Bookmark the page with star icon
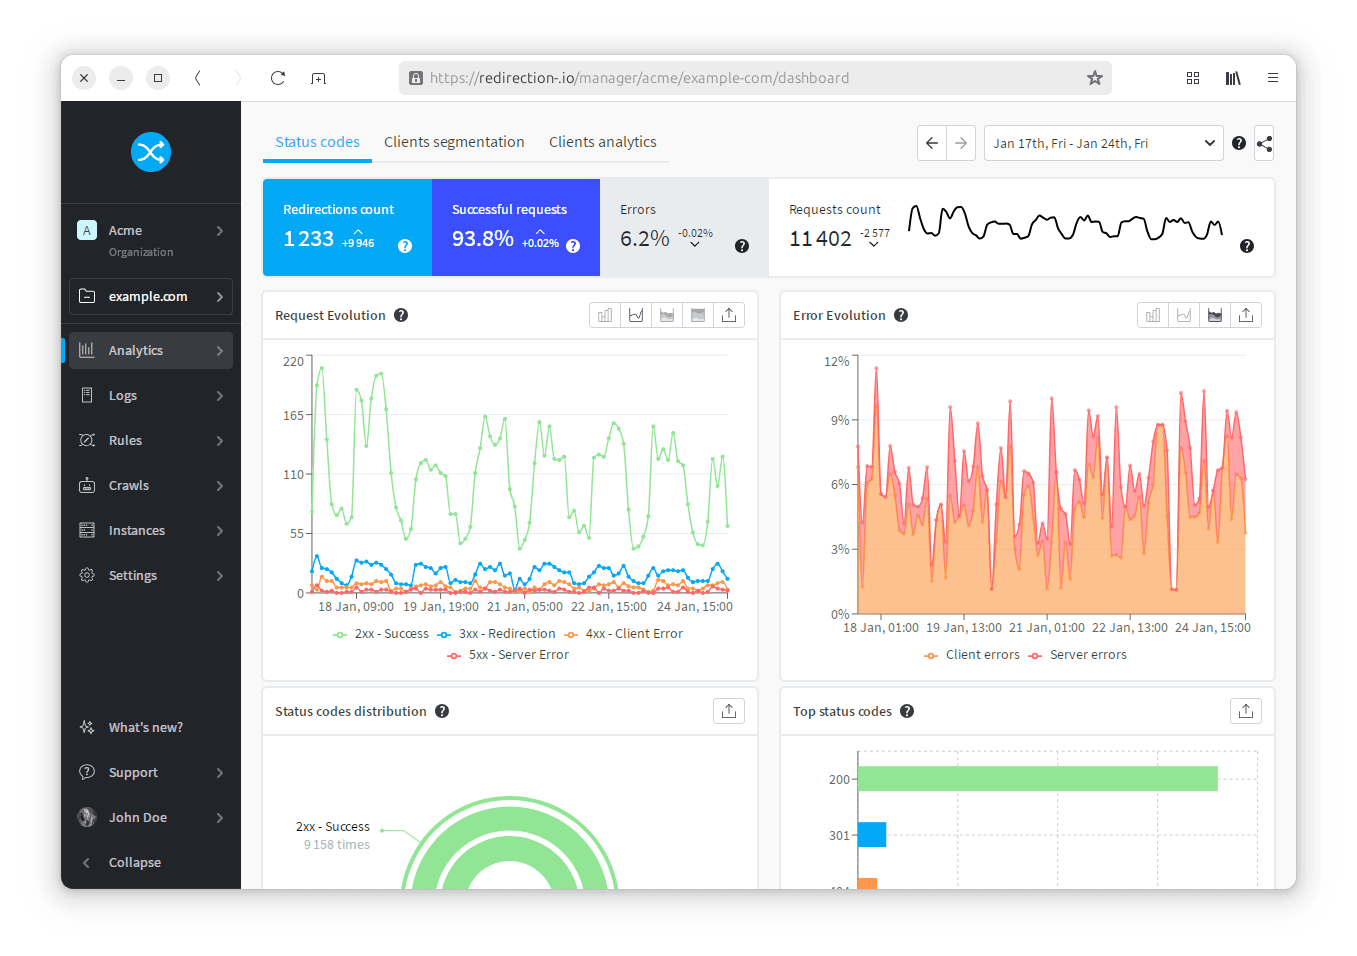Viewport: 1357px width, 956px height. (1095, 78)
